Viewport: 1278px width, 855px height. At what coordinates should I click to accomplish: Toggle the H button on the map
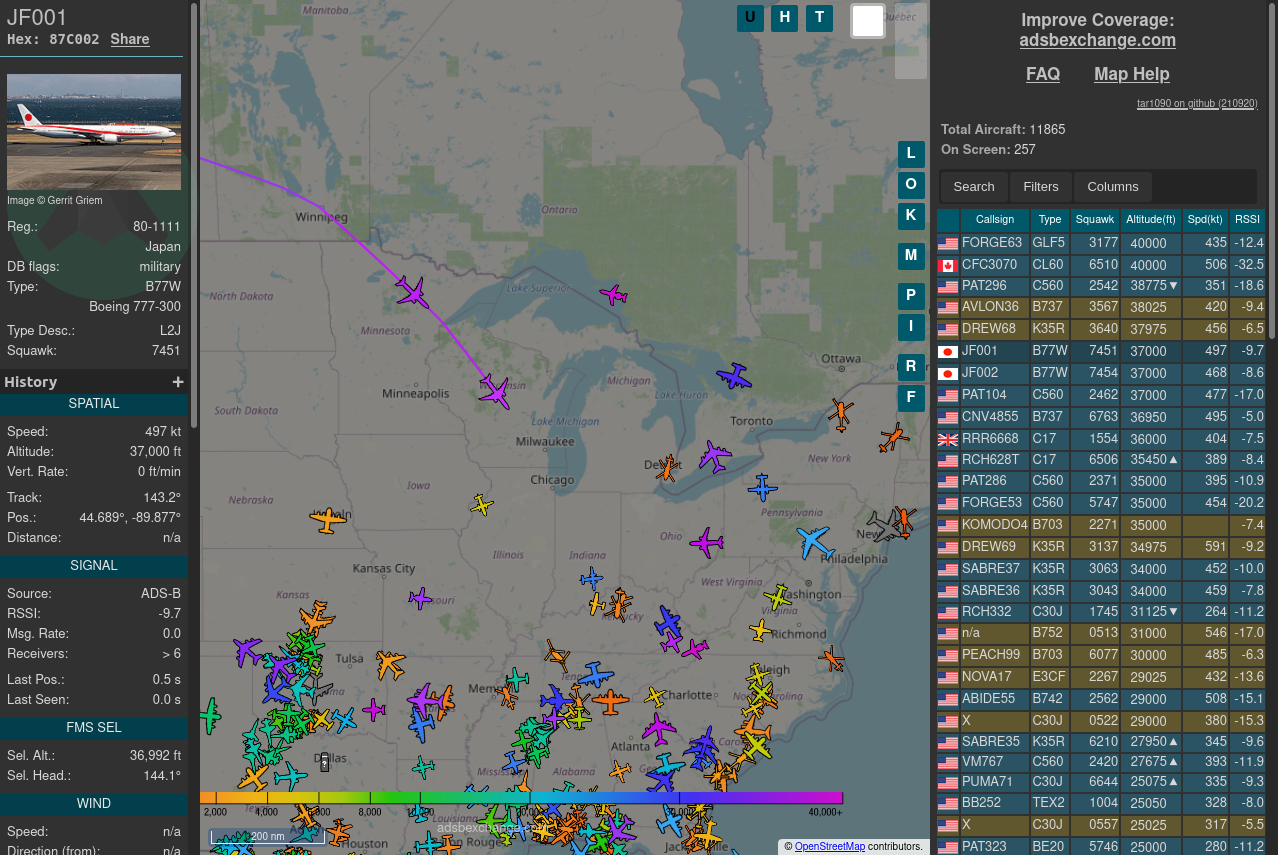785,17
